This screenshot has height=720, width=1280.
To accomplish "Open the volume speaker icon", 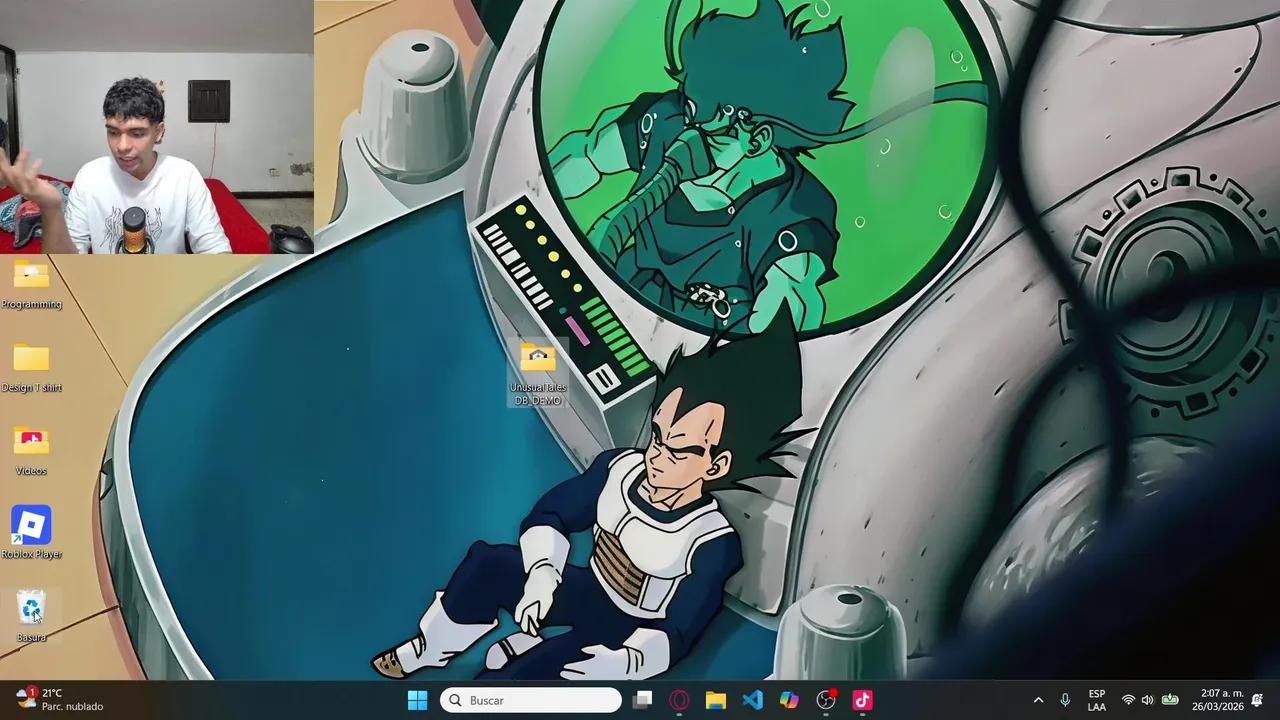I will (1148, 700).
